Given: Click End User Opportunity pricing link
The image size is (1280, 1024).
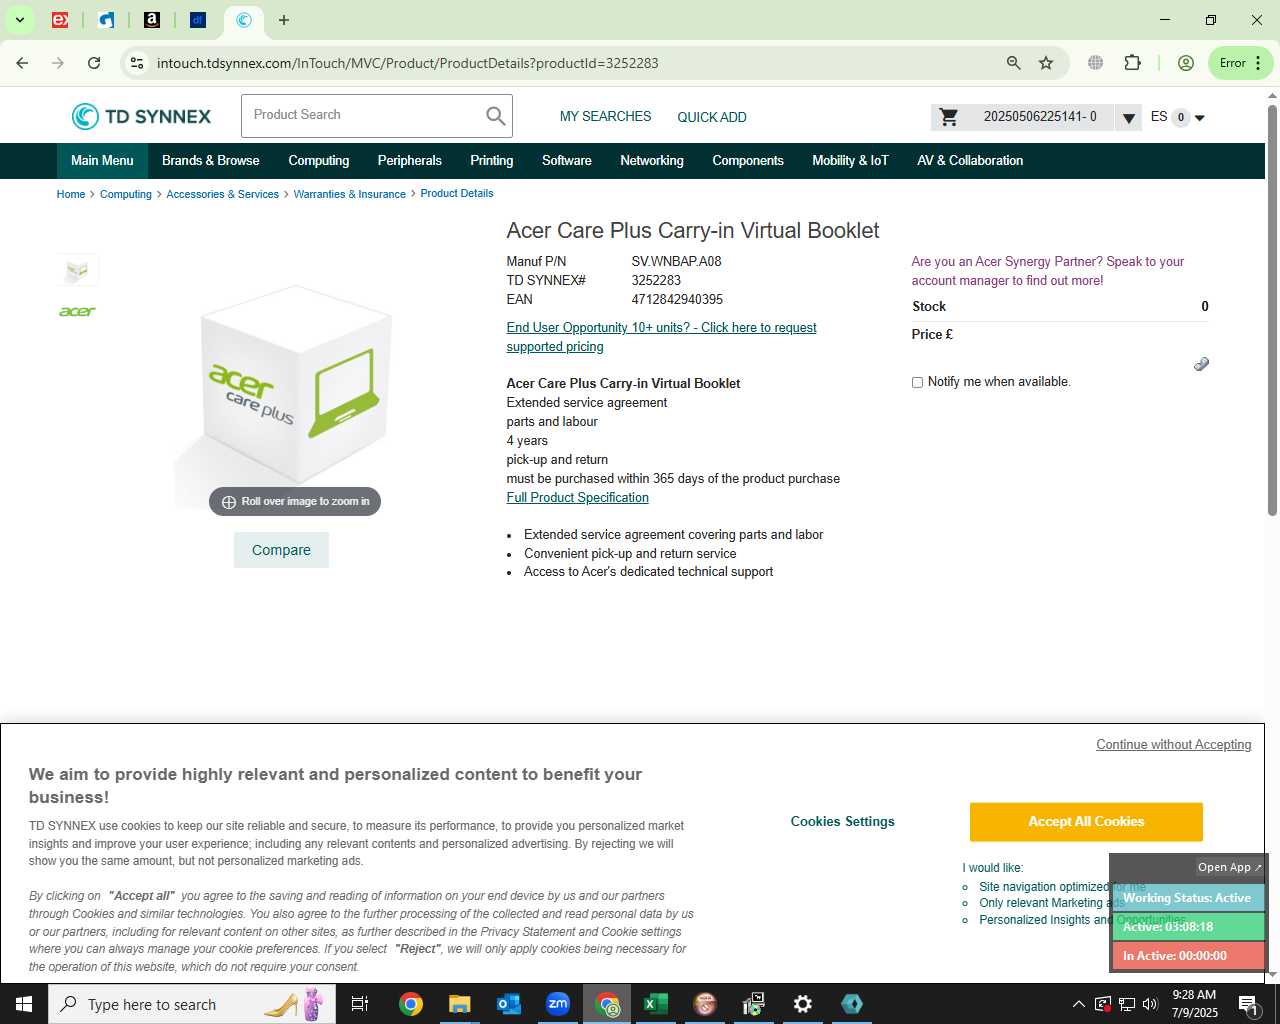Looking at the screenshot, I should coord(661,337).
